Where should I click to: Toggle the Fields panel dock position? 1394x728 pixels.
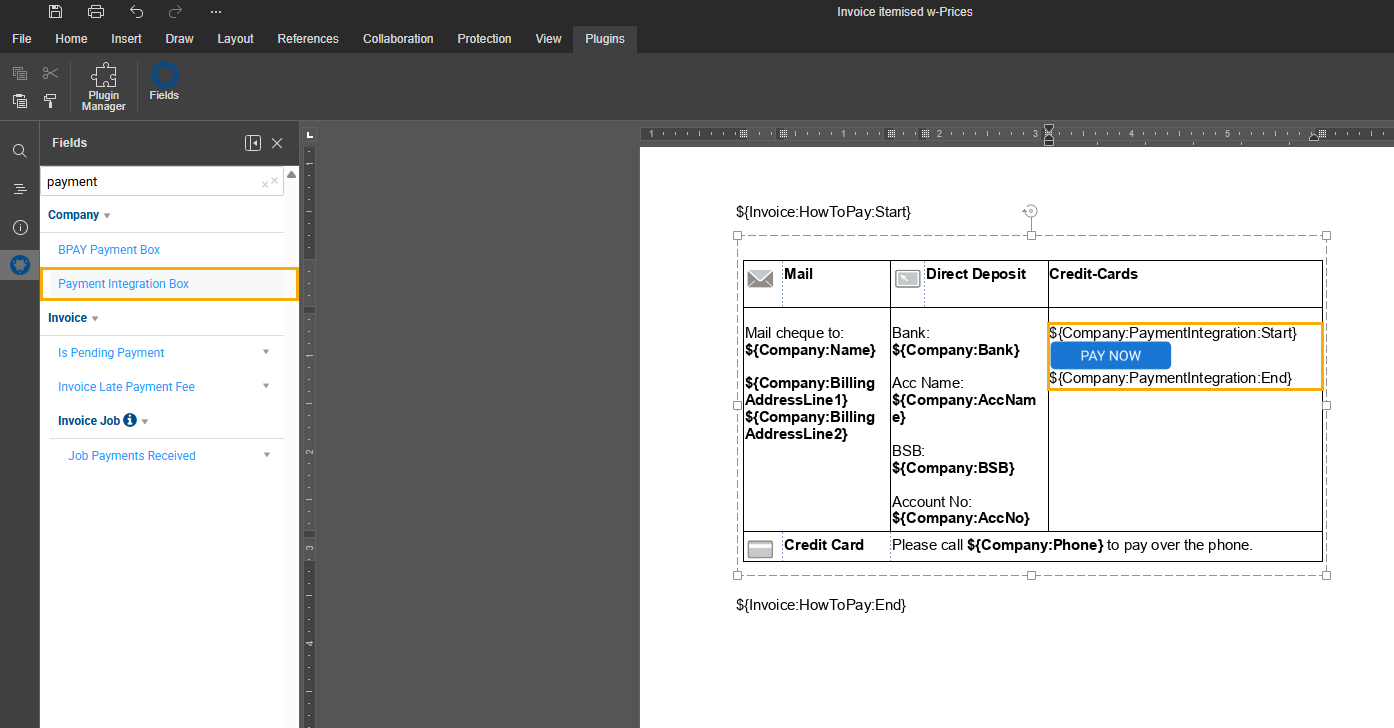pyautogui.click(x=252, y=143)
